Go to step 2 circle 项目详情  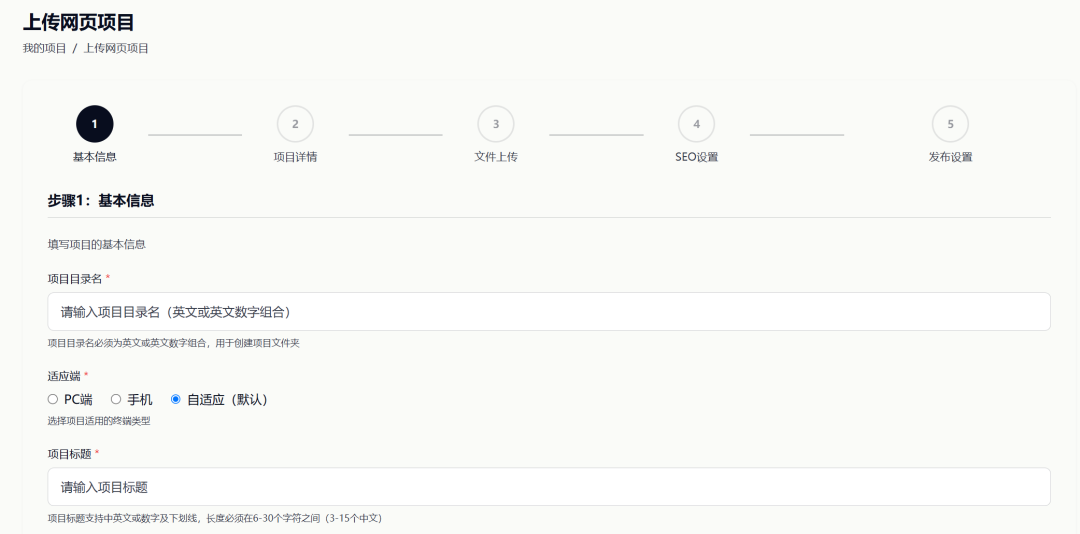pyautogui.click(x=295, y=124)
